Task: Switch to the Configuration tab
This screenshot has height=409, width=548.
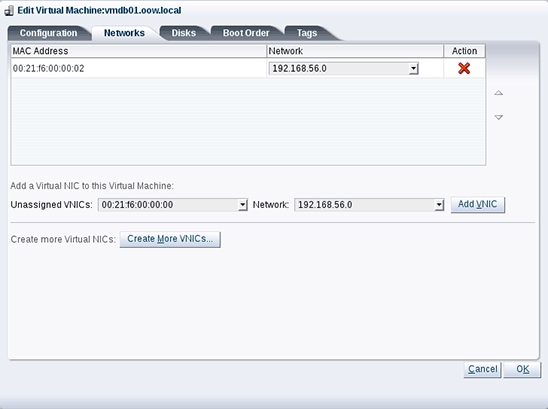Action: click(x=48, y=33)
